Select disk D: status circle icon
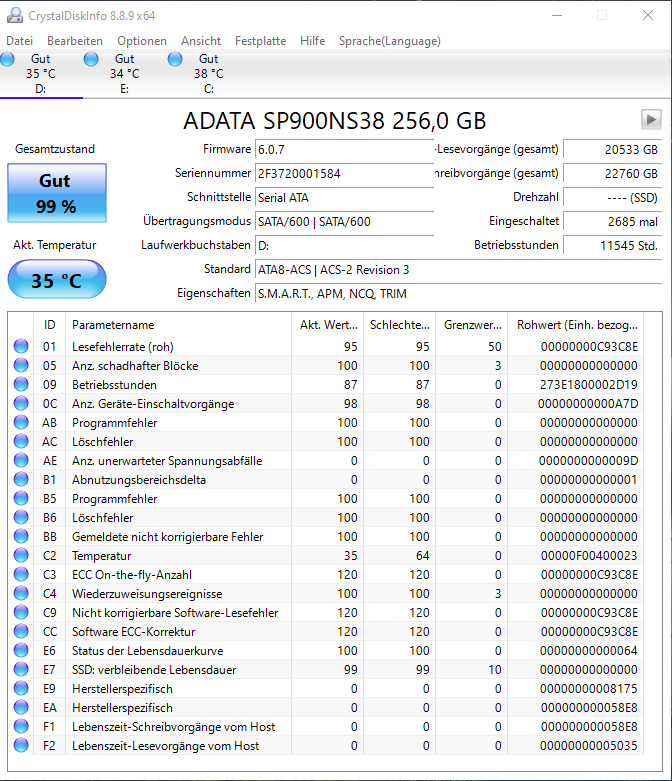The width and height of the screenshot is (672, 781). click(7, 59)
